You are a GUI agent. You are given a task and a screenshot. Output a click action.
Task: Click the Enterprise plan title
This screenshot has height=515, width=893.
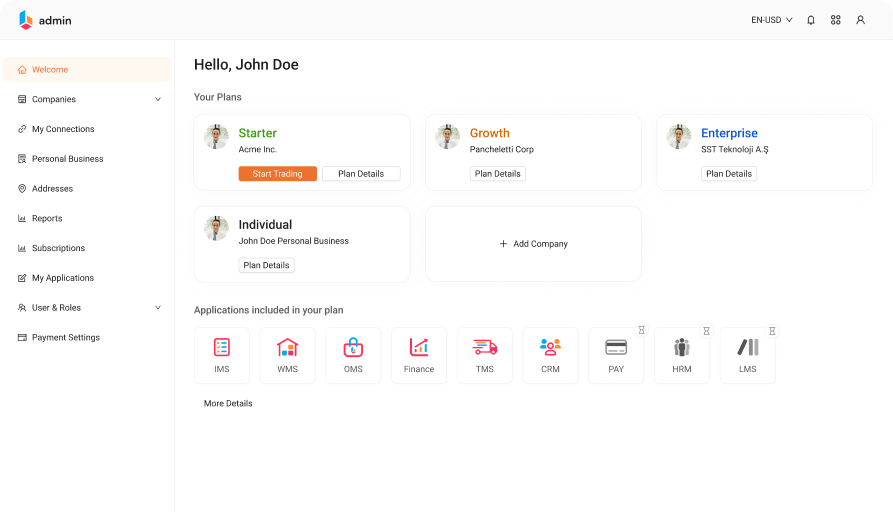pos(729,133)
